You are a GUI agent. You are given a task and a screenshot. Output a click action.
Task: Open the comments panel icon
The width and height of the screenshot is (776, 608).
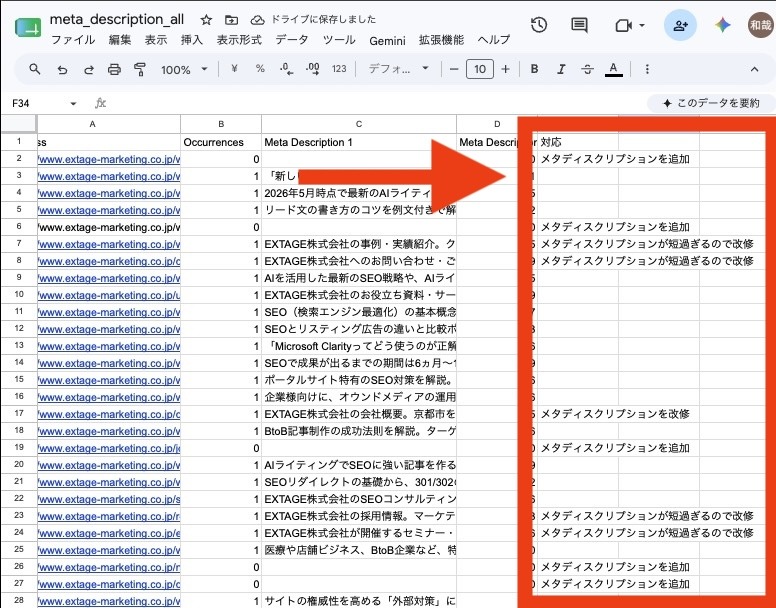[579, 25]
